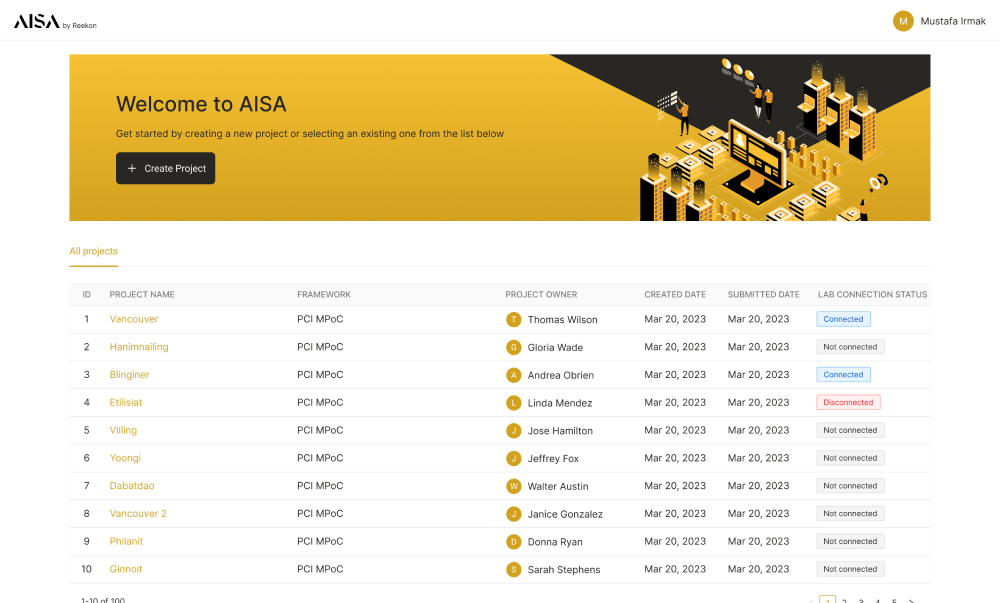The width and height of the screenshot is (1000, 603).
Task: Select Linda Mendez's avatar icon
Action: pos(513,403)
